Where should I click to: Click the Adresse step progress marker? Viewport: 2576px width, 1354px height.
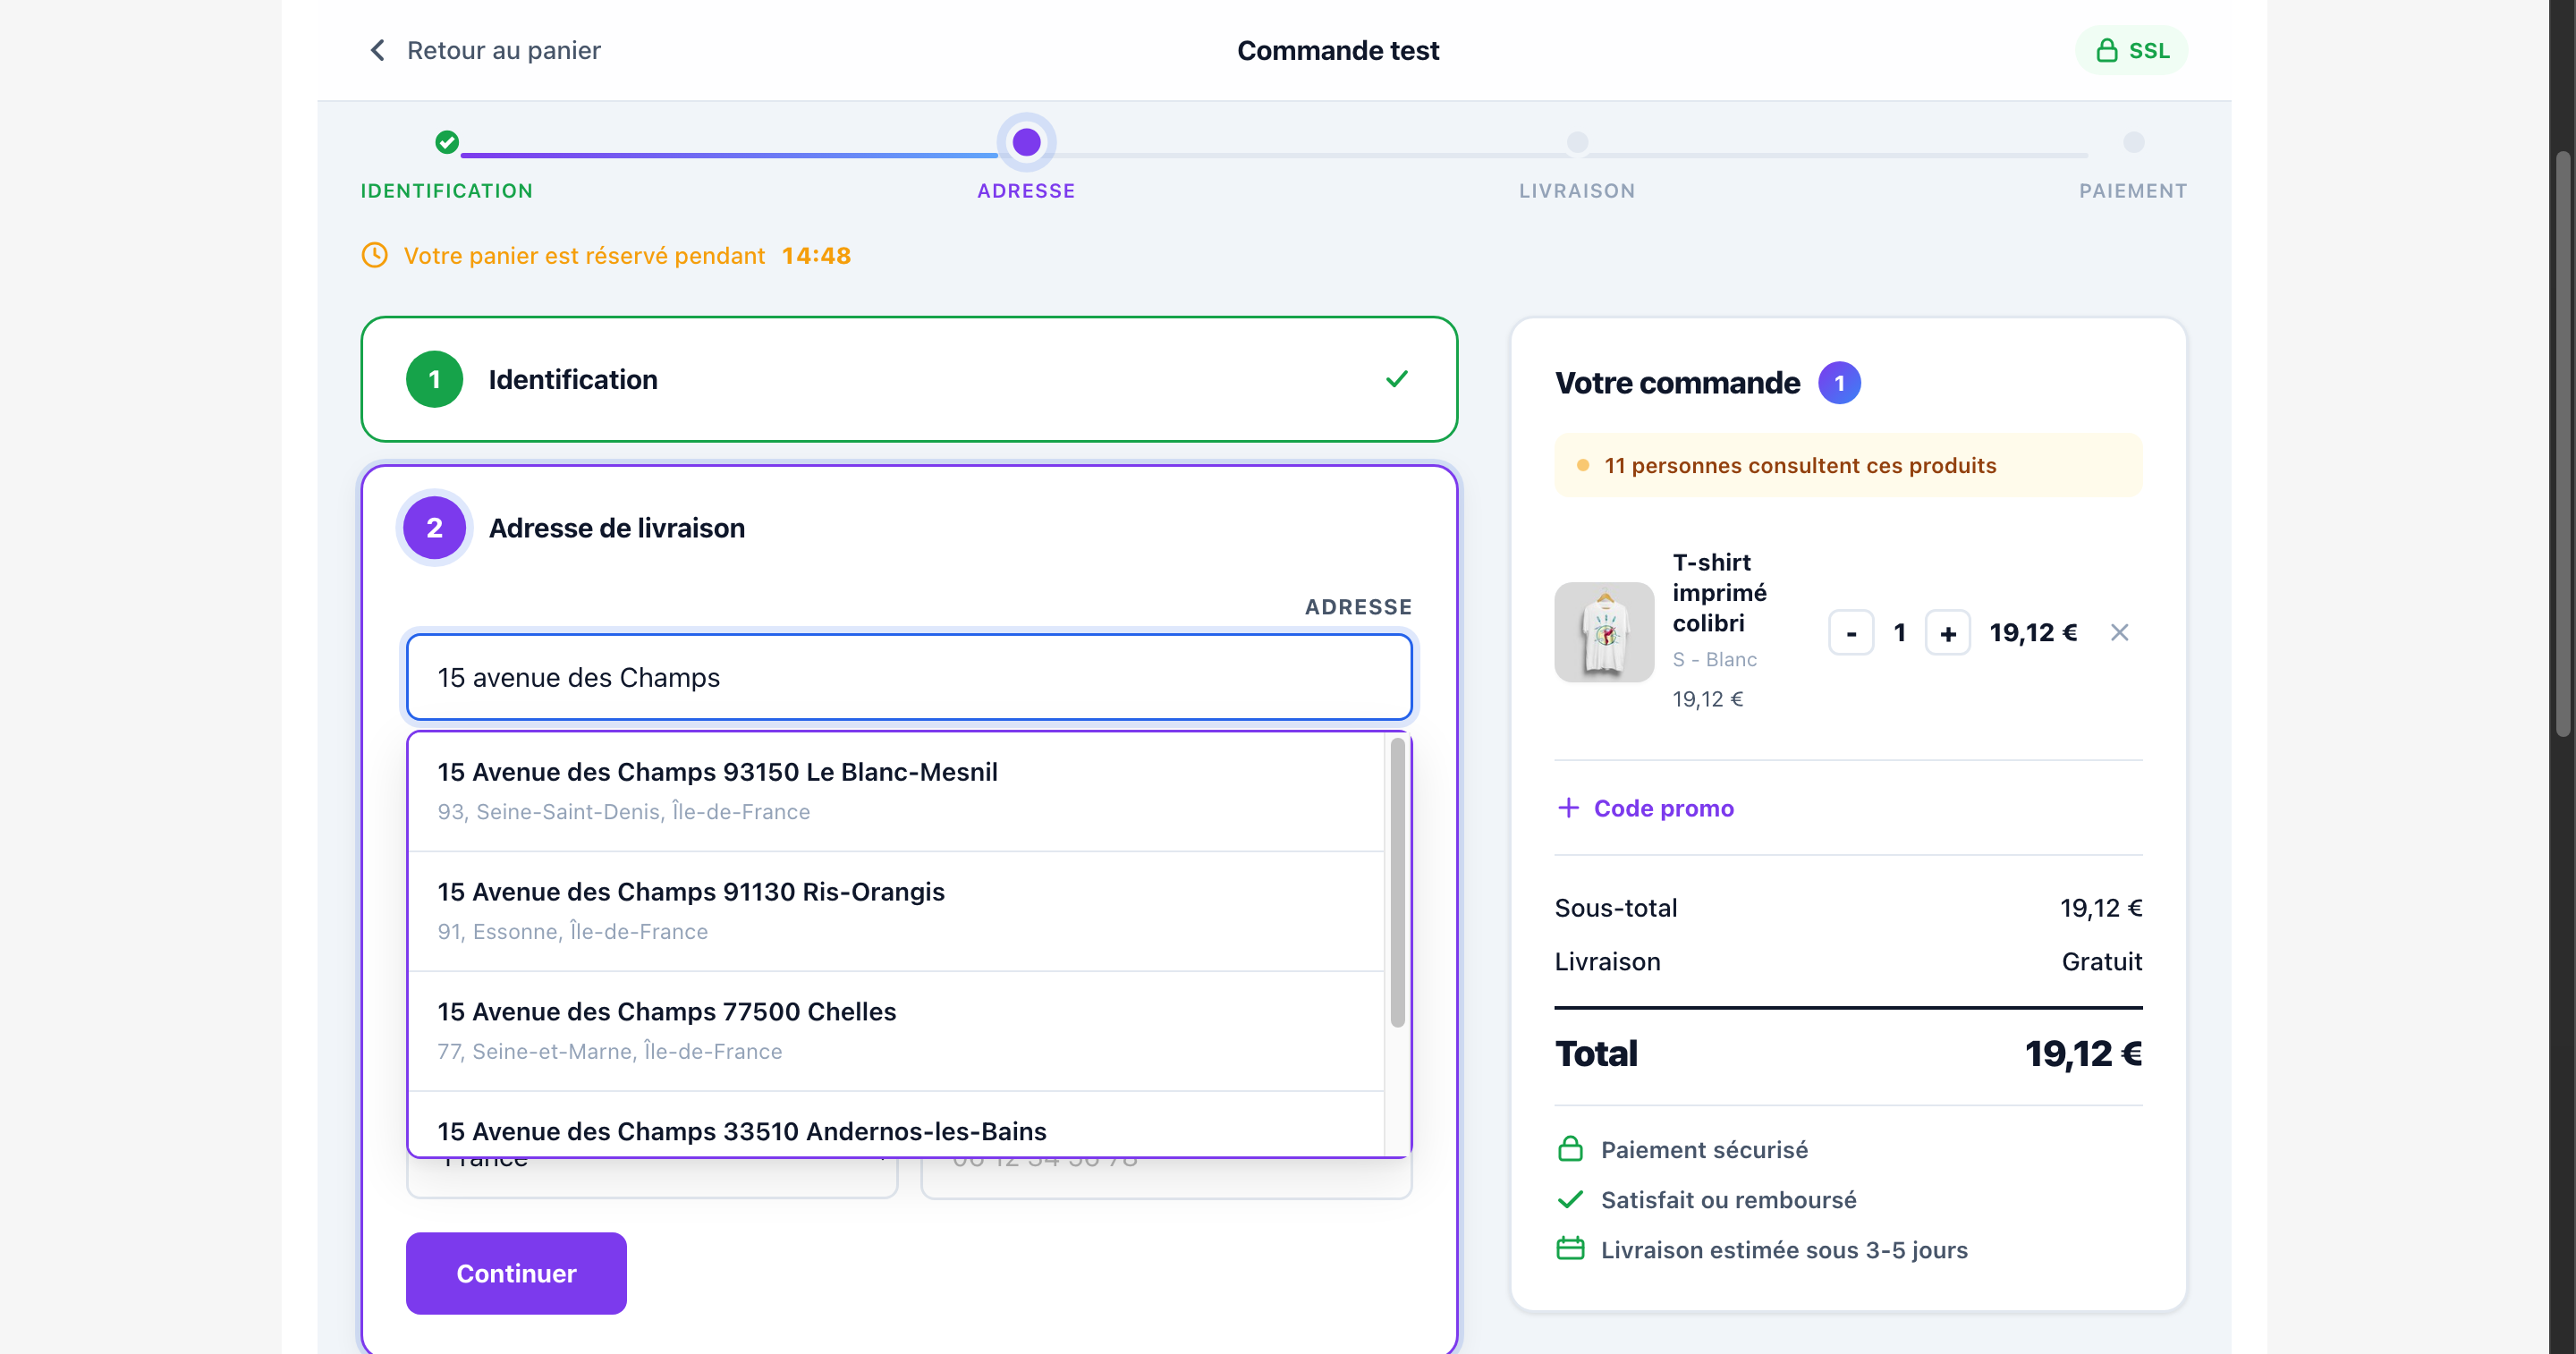click(x=1026, y=142)
